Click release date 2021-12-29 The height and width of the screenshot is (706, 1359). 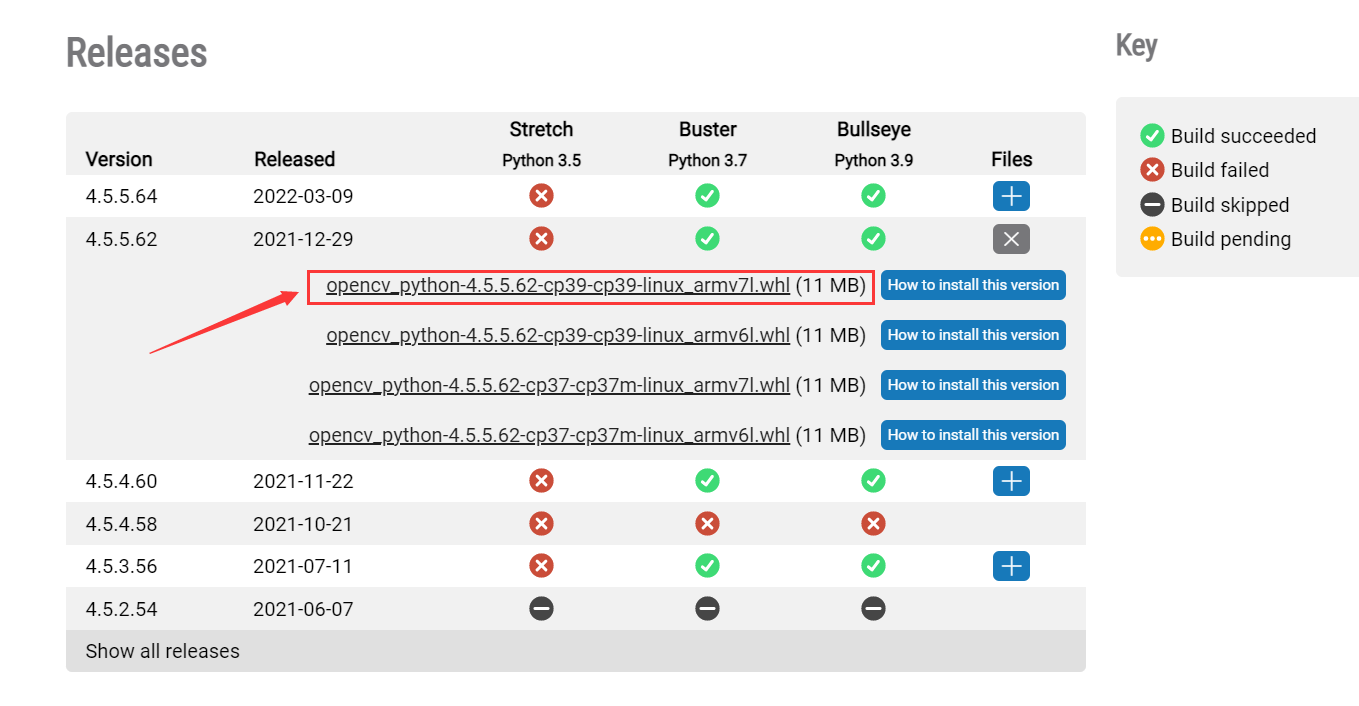pyautogui.click(x=303, y=239)
